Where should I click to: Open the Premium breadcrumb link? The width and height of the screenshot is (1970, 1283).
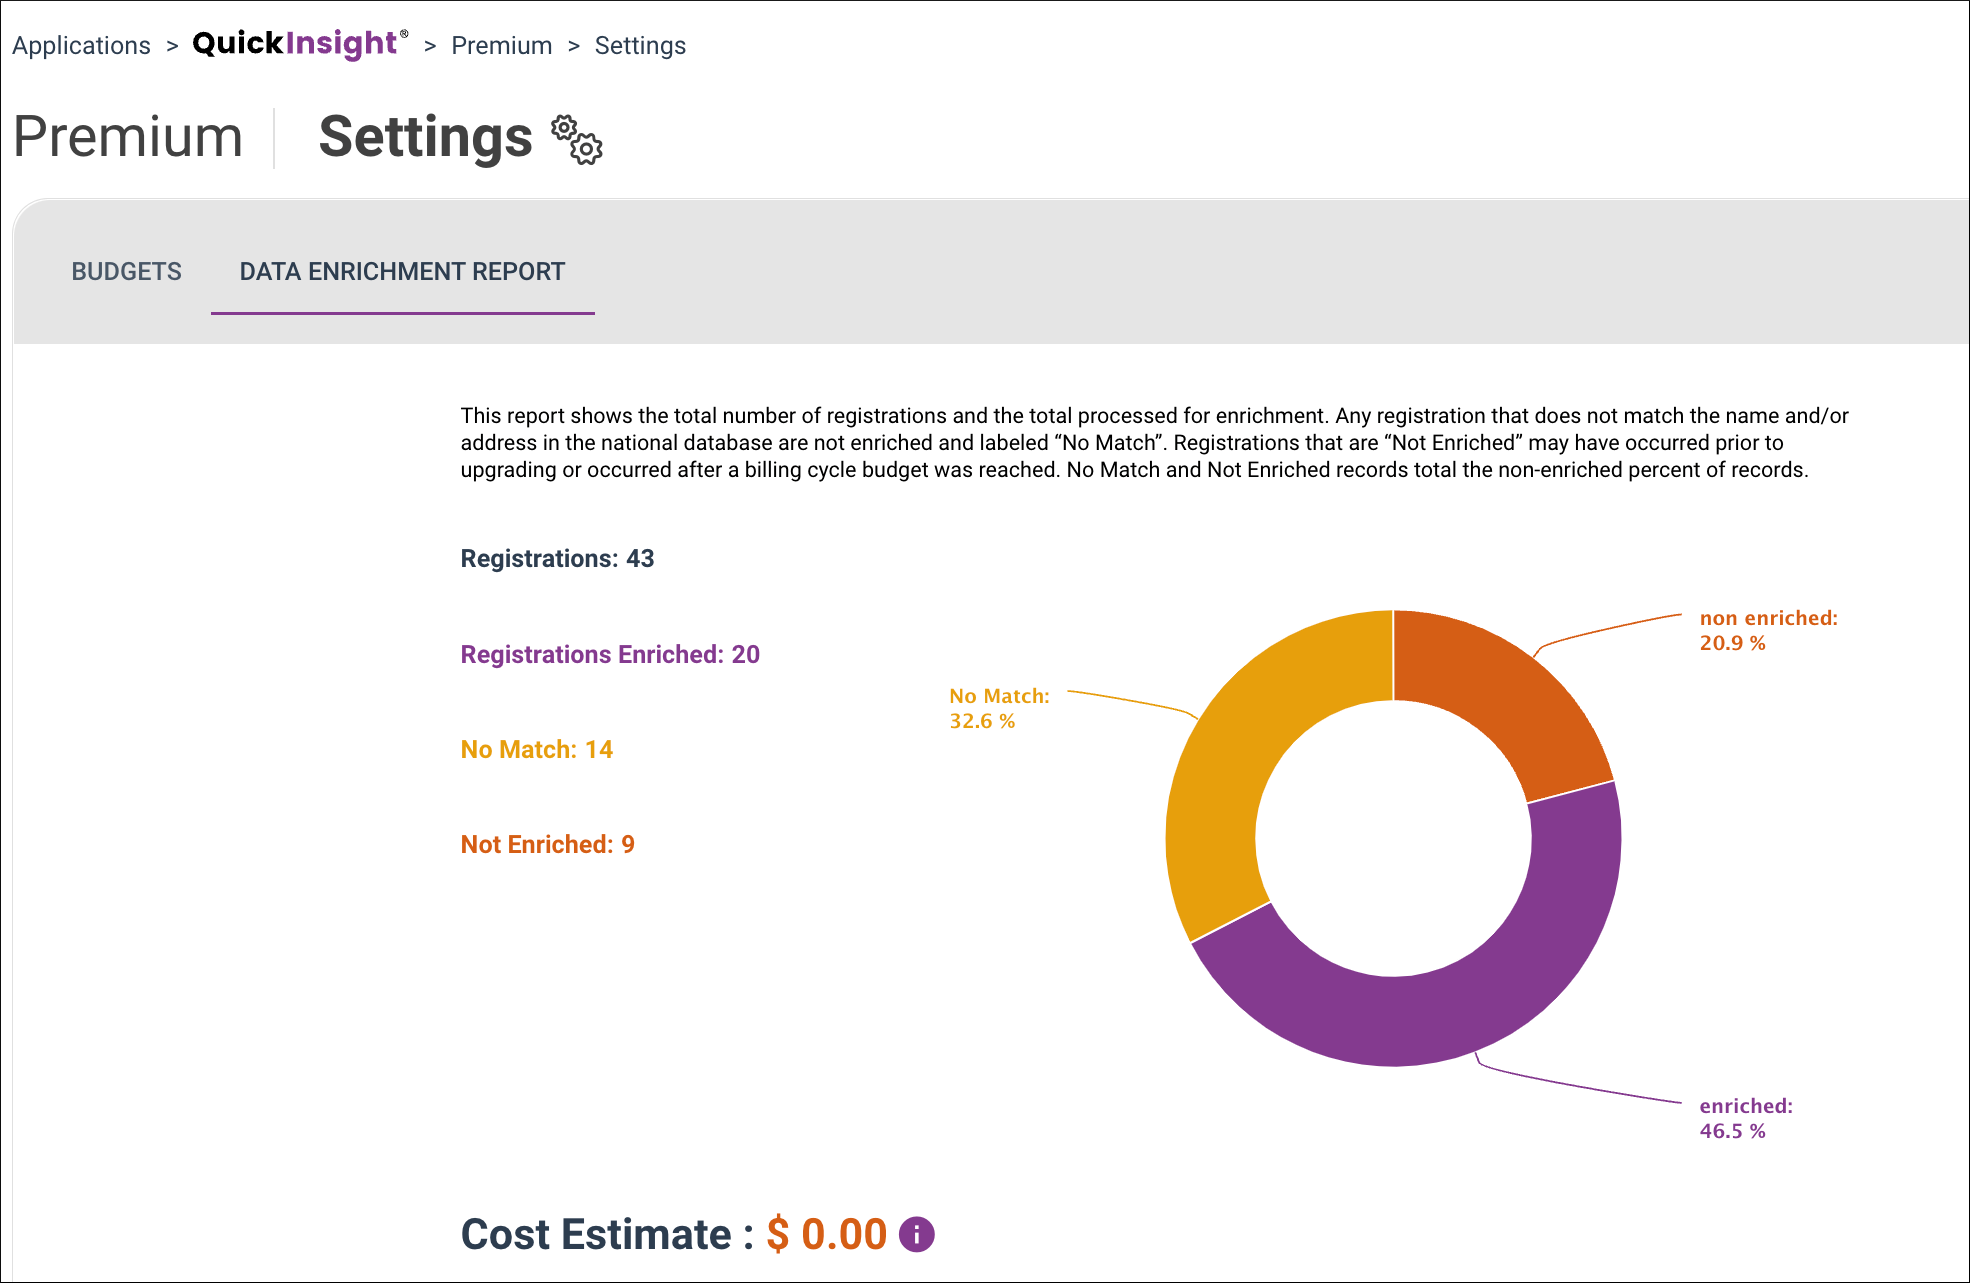point(501,46)
